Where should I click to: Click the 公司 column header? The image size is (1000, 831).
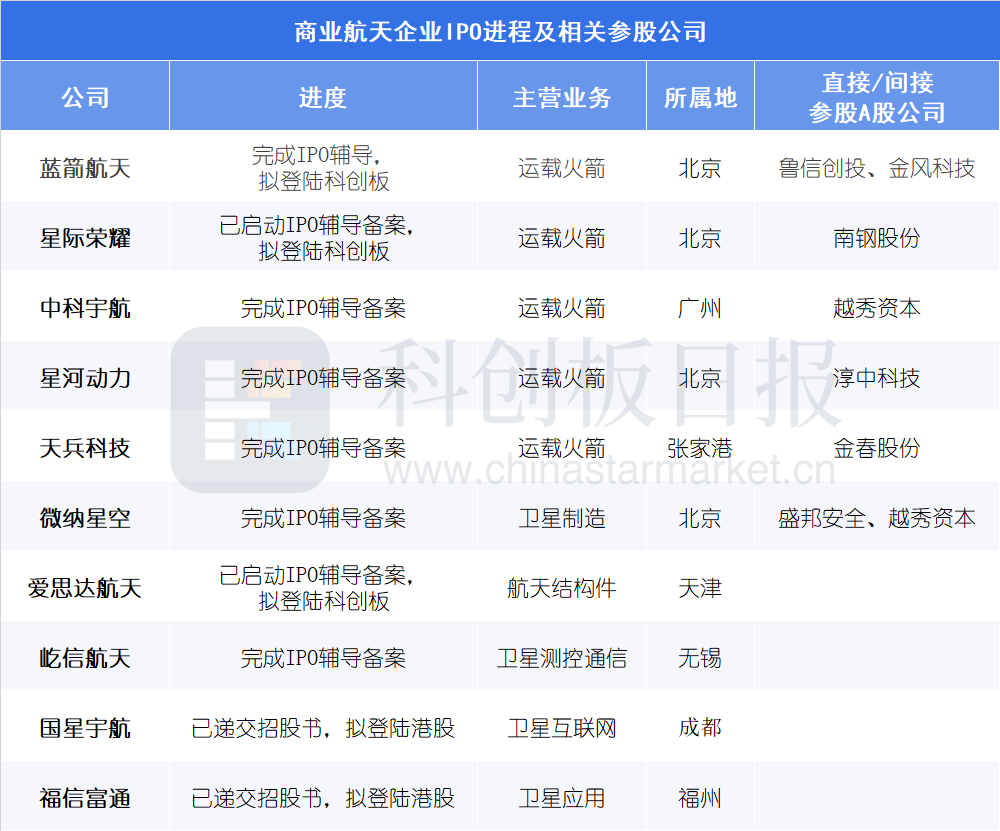pyautogui.click(x=85, y=96)
